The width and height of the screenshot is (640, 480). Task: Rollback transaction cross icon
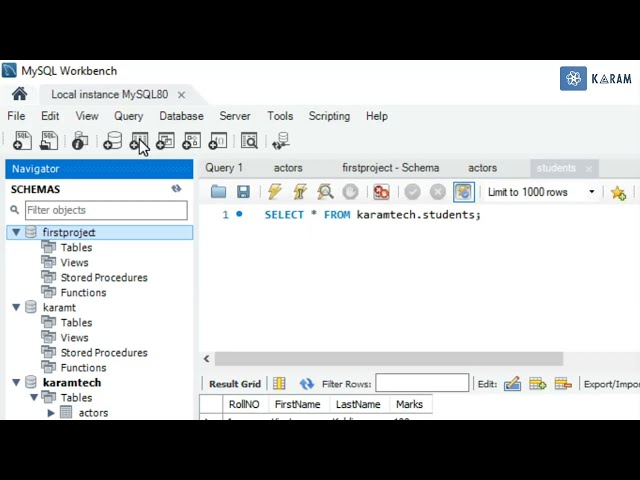point(438,191)
